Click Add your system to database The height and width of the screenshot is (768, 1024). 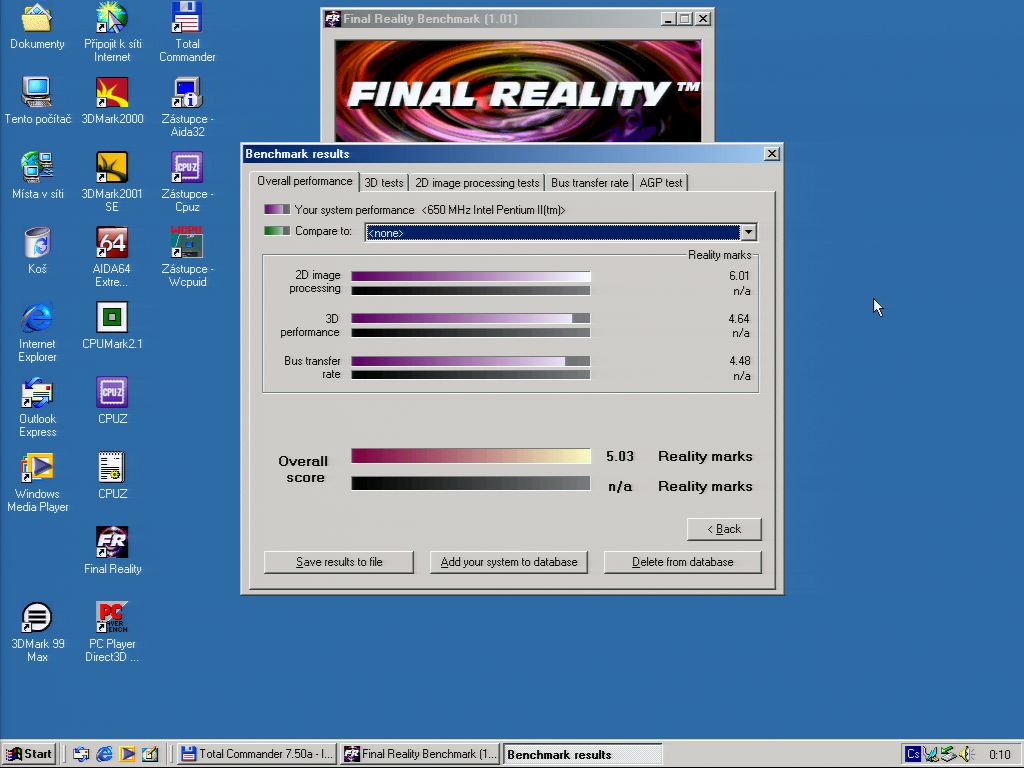tap(509, 562)
